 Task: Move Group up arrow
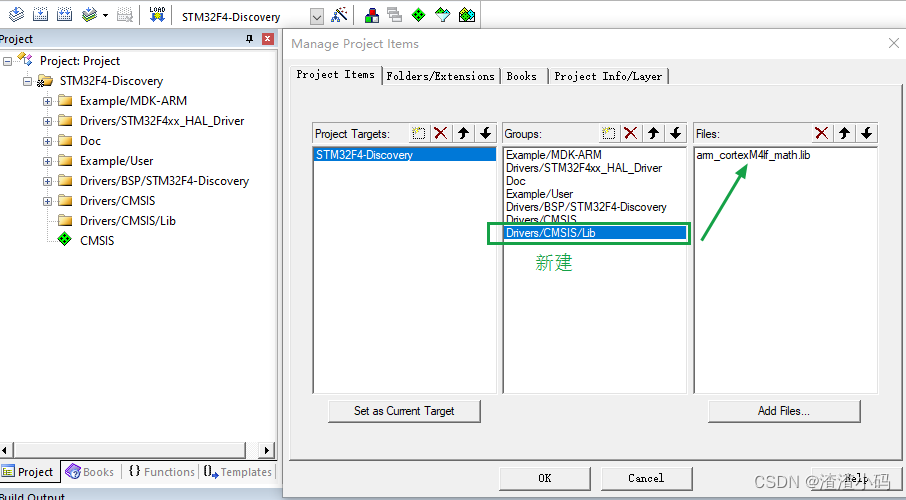653,134
